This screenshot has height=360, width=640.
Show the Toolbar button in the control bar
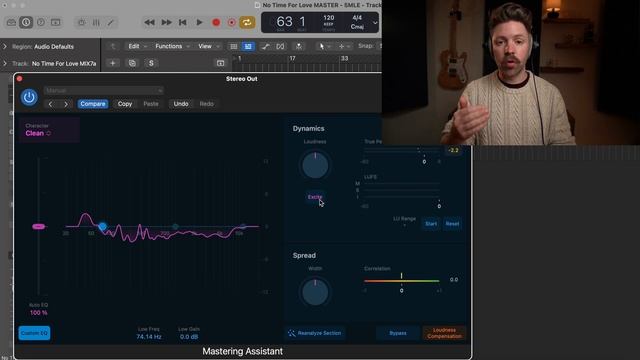(56, 22)
